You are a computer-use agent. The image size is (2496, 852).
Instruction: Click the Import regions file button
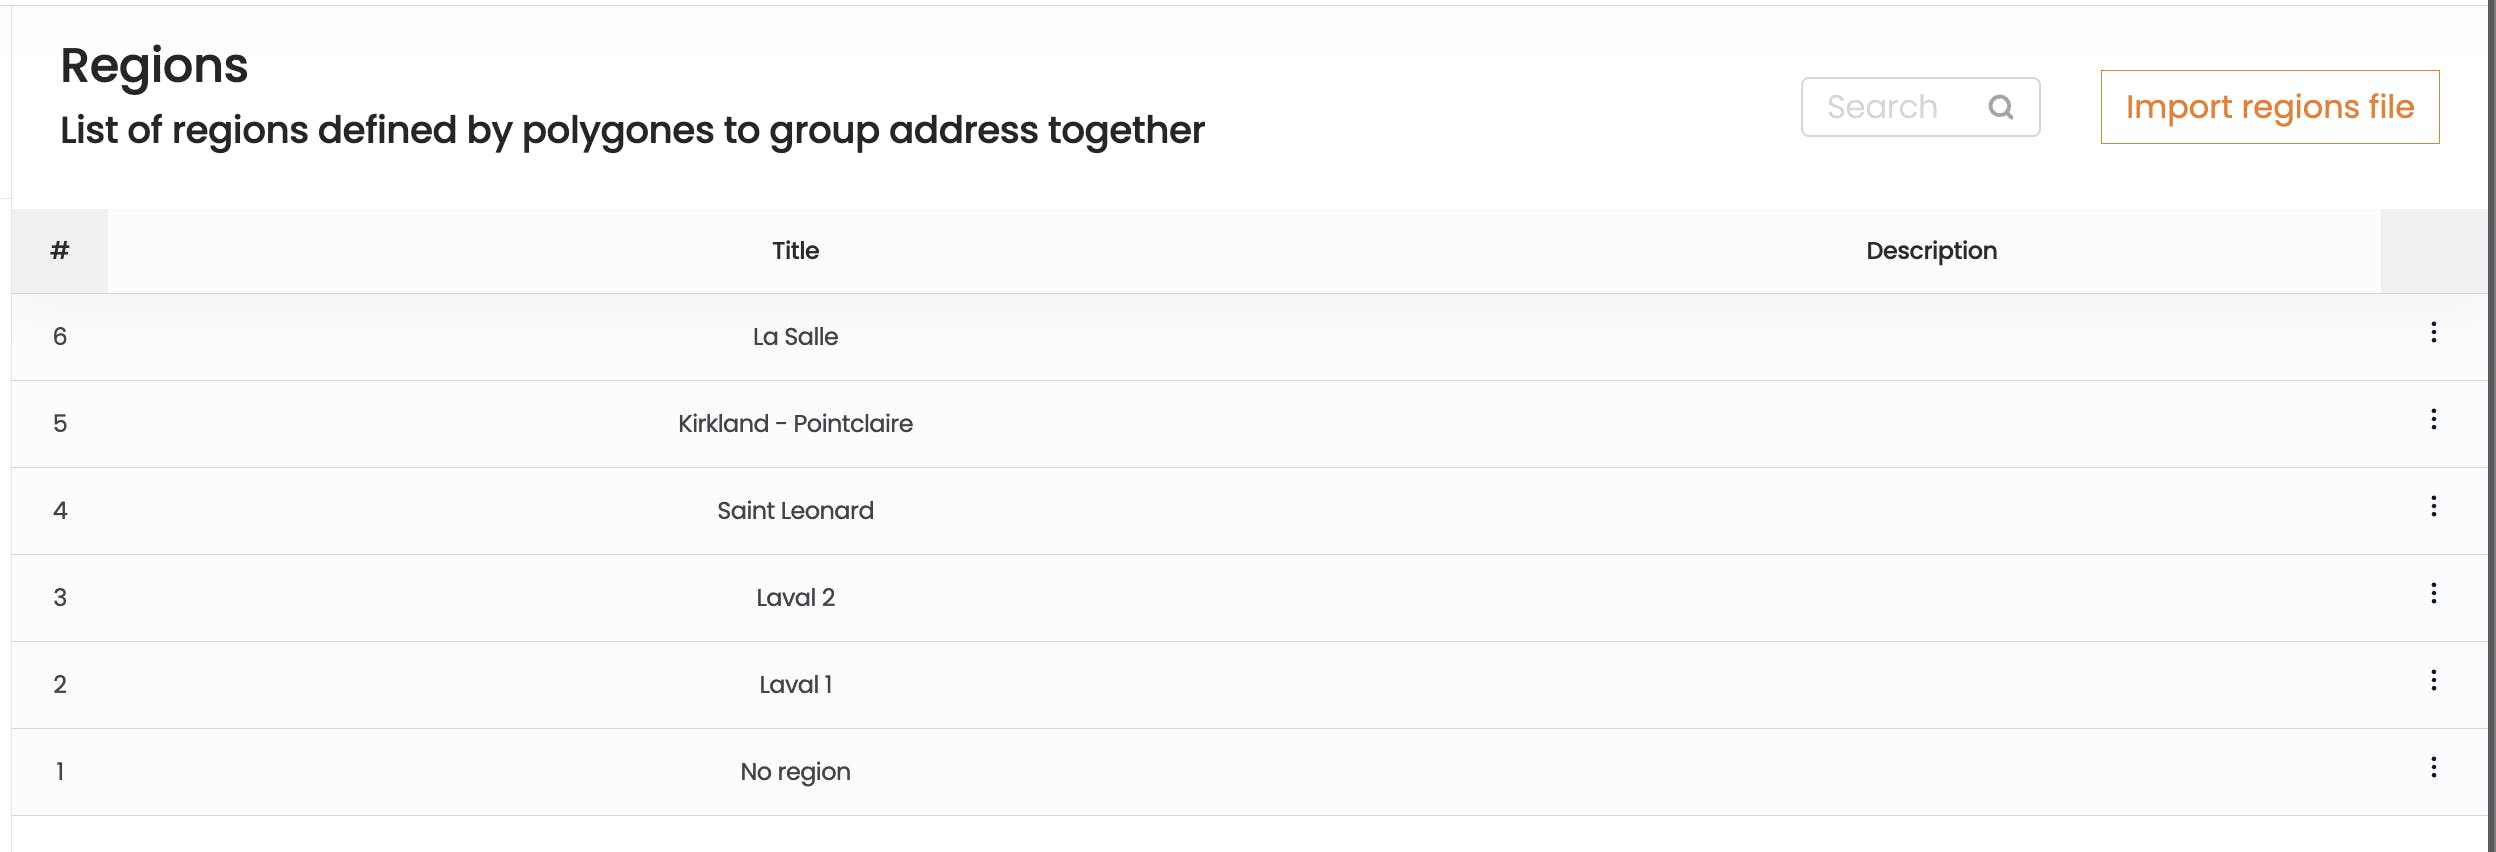coord(2269,107)
